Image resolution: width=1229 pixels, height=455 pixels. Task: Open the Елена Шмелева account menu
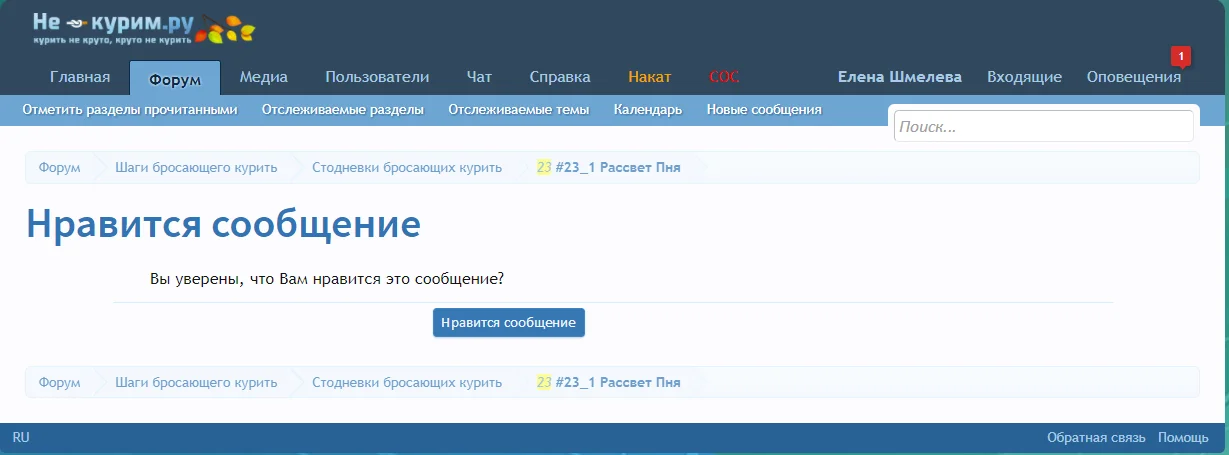(900, 77)
